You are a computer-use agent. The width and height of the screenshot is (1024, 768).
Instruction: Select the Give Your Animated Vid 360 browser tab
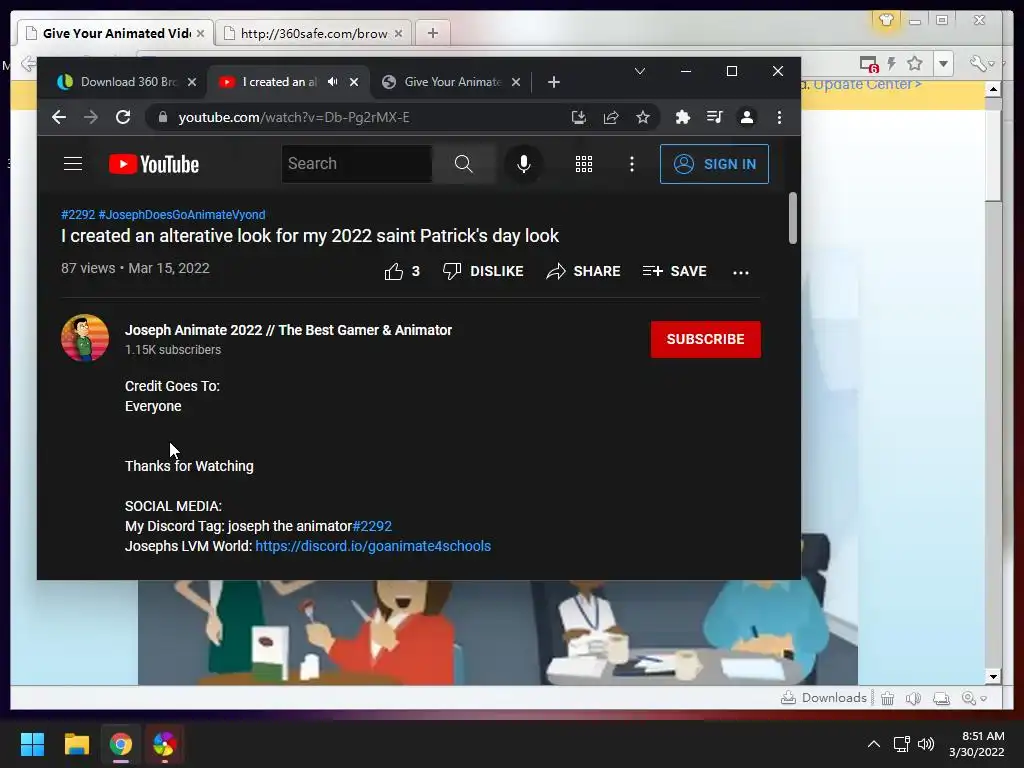pos(116,33)
